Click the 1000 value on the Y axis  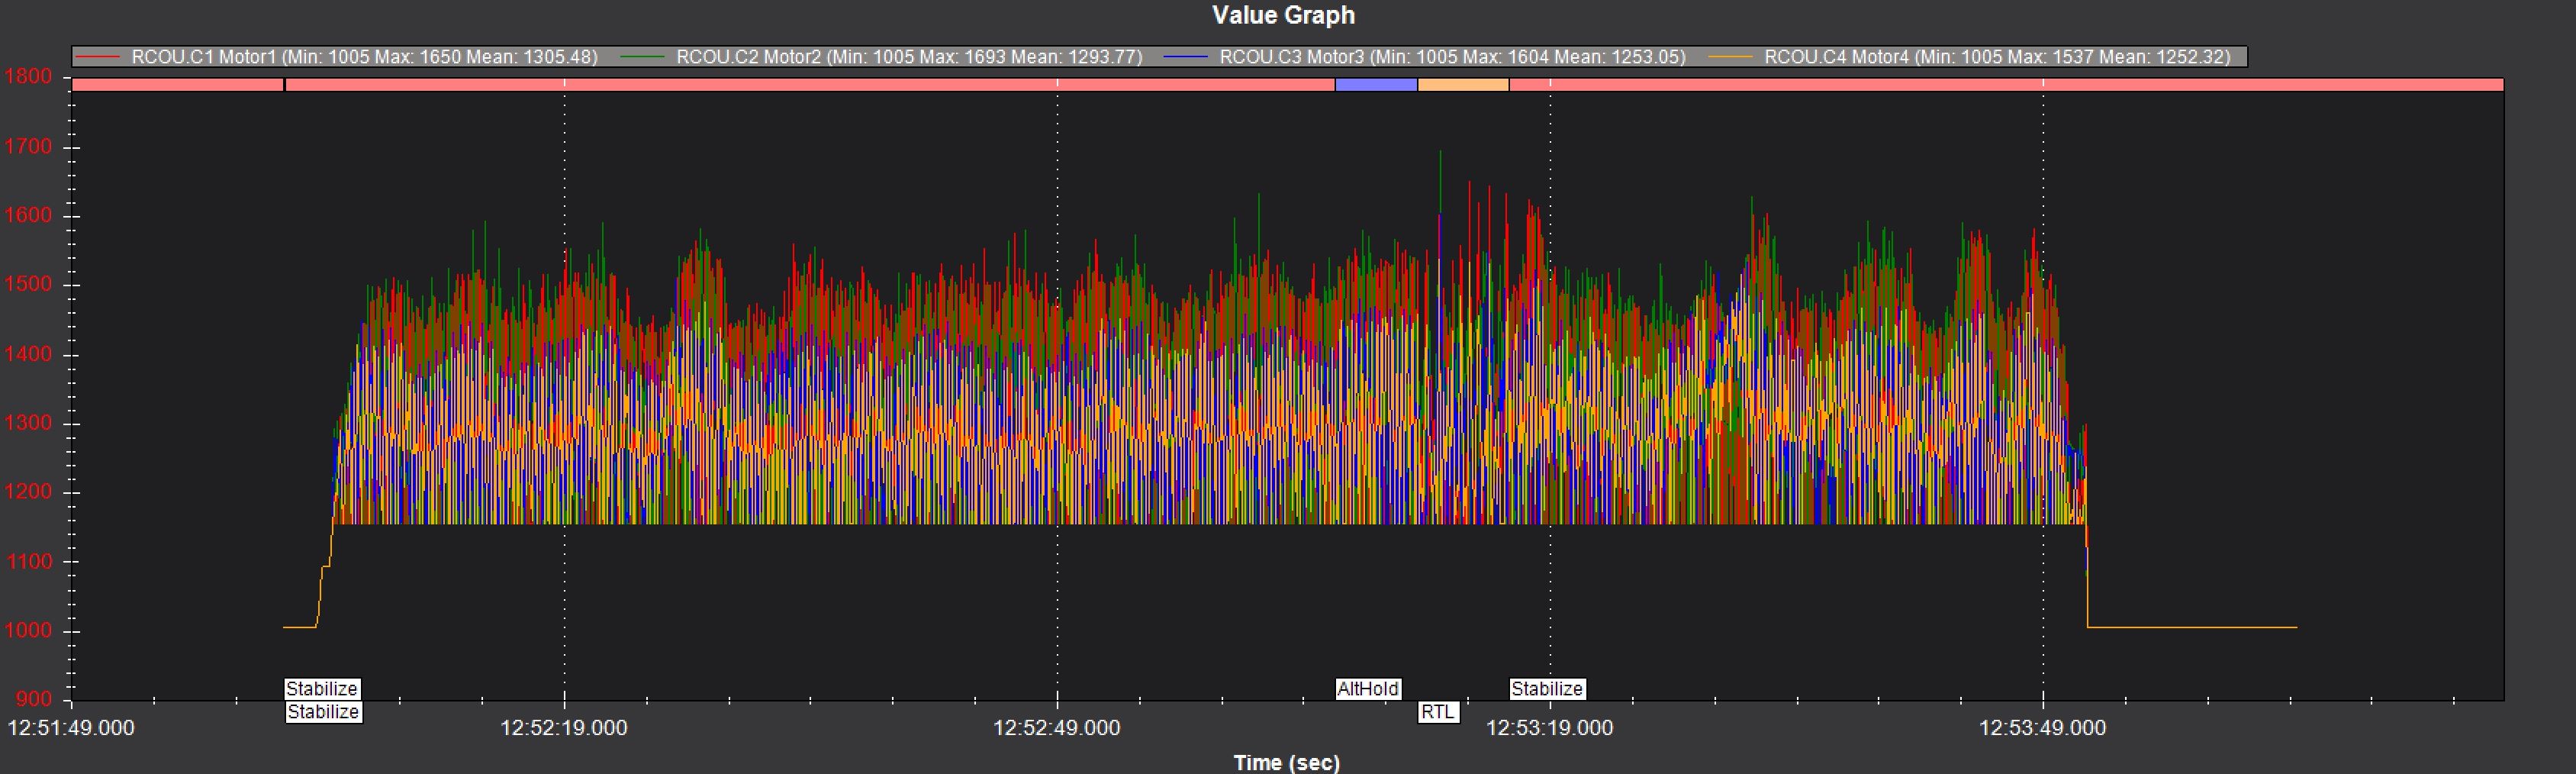pyautogui.click(x=28, y=631)
